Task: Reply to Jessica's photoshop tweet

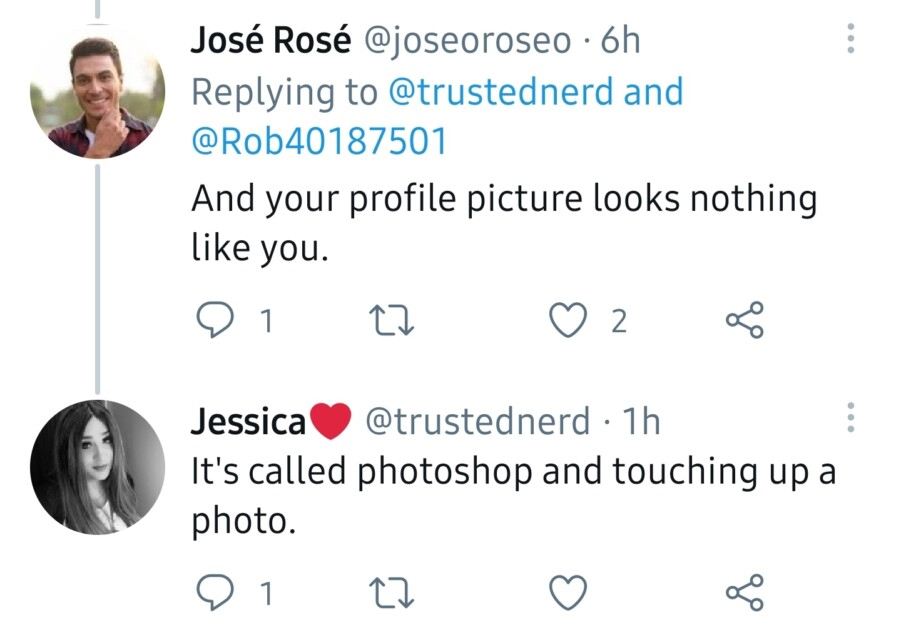Action: [215, 592]
